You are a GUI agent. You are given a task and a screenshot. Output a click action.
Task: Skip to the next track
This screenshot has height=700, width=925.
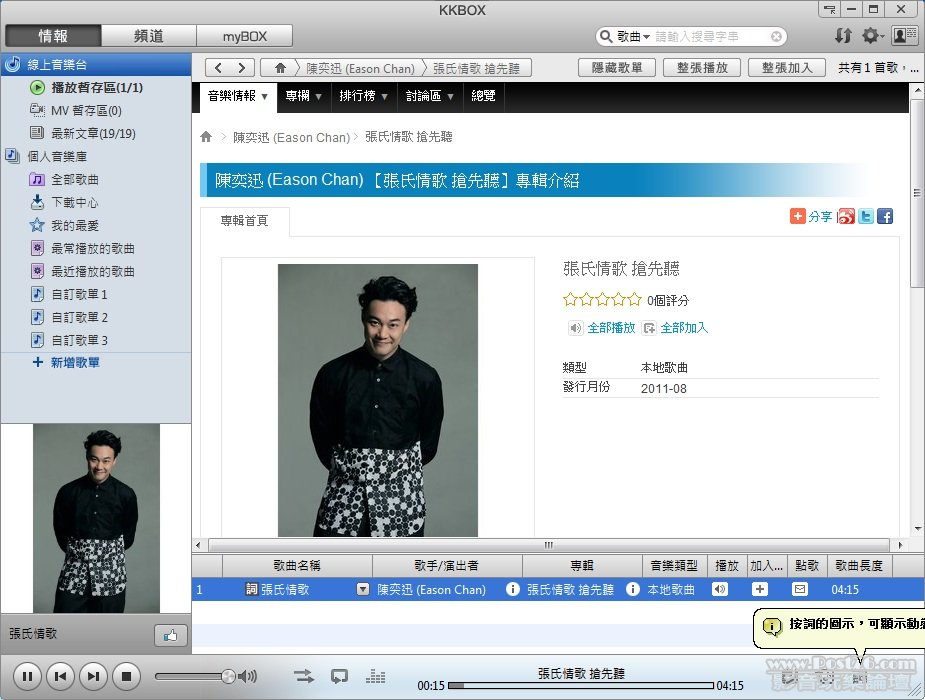pyautogui.click(x=93, y=676)
